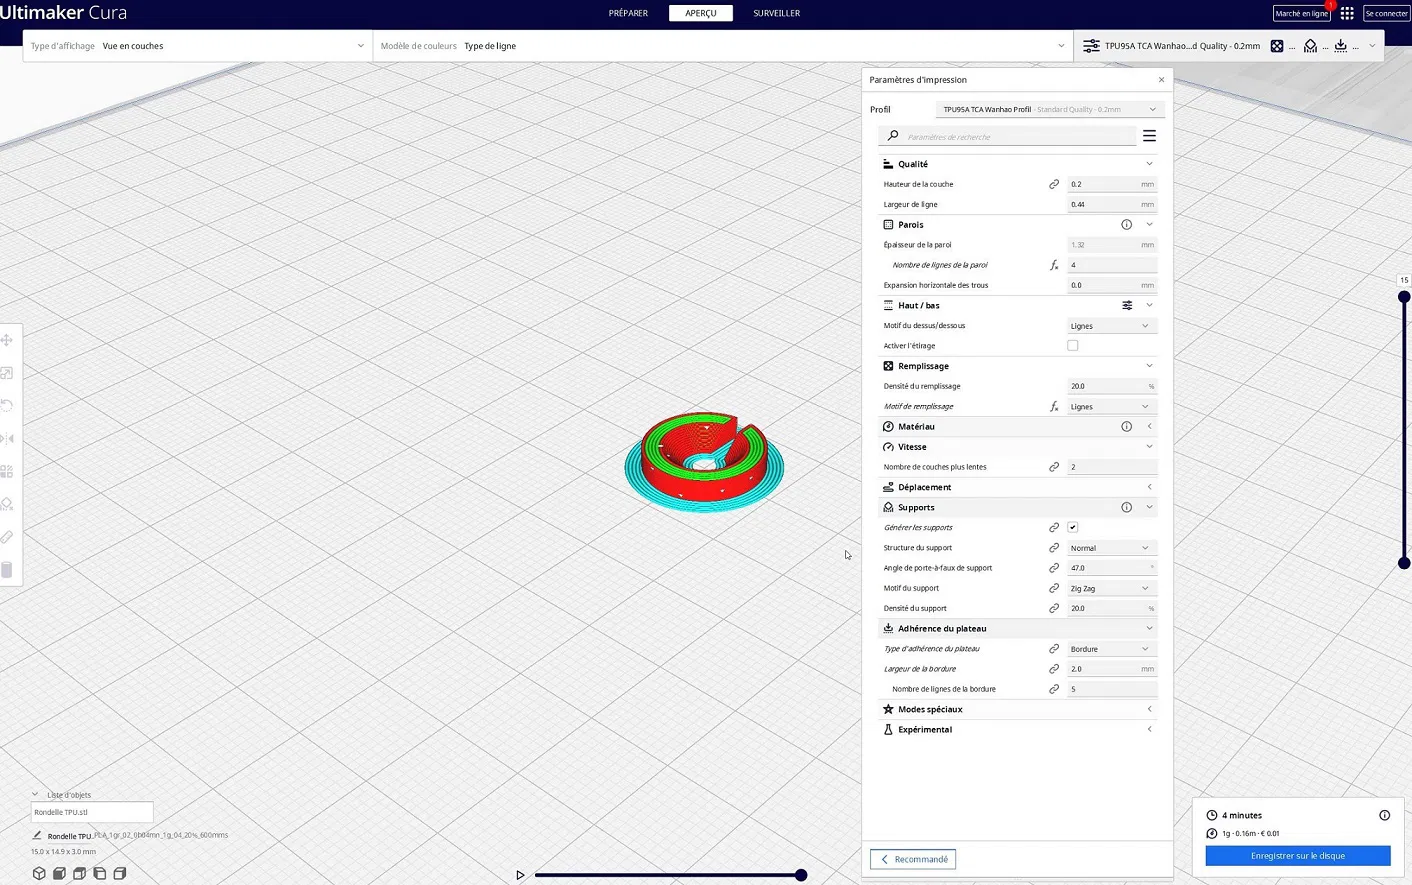The height and width of the screenshot is (885, 1412).
Task: Click the link icon beside Hauteur de la couche
Action: pyautogui.click(x=1054, y=184)
